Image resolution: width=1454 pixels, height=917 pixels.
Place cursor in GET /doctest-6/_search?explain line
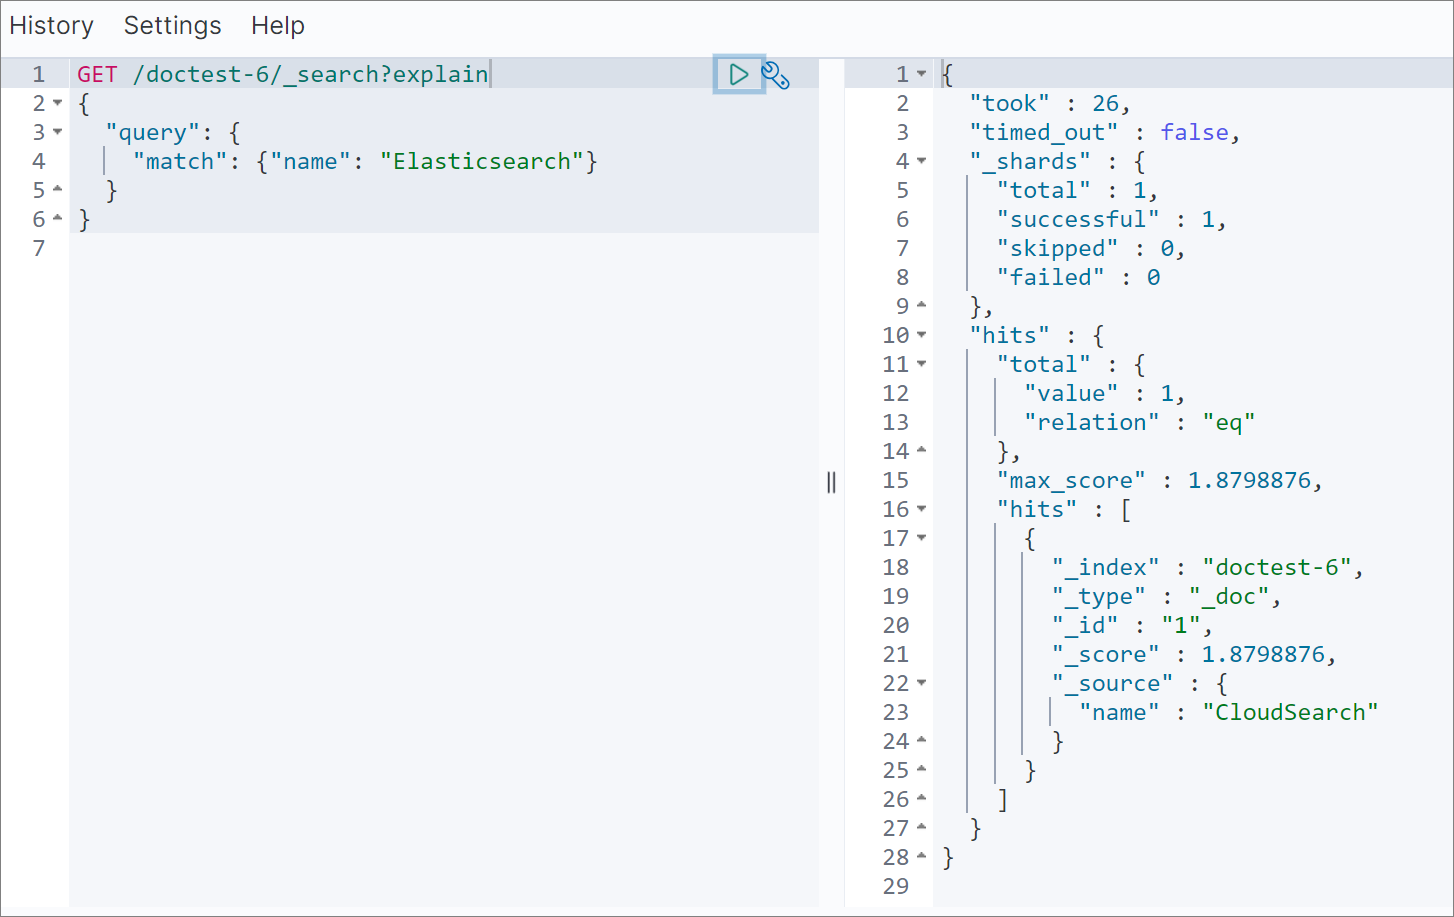pos(283,74)
